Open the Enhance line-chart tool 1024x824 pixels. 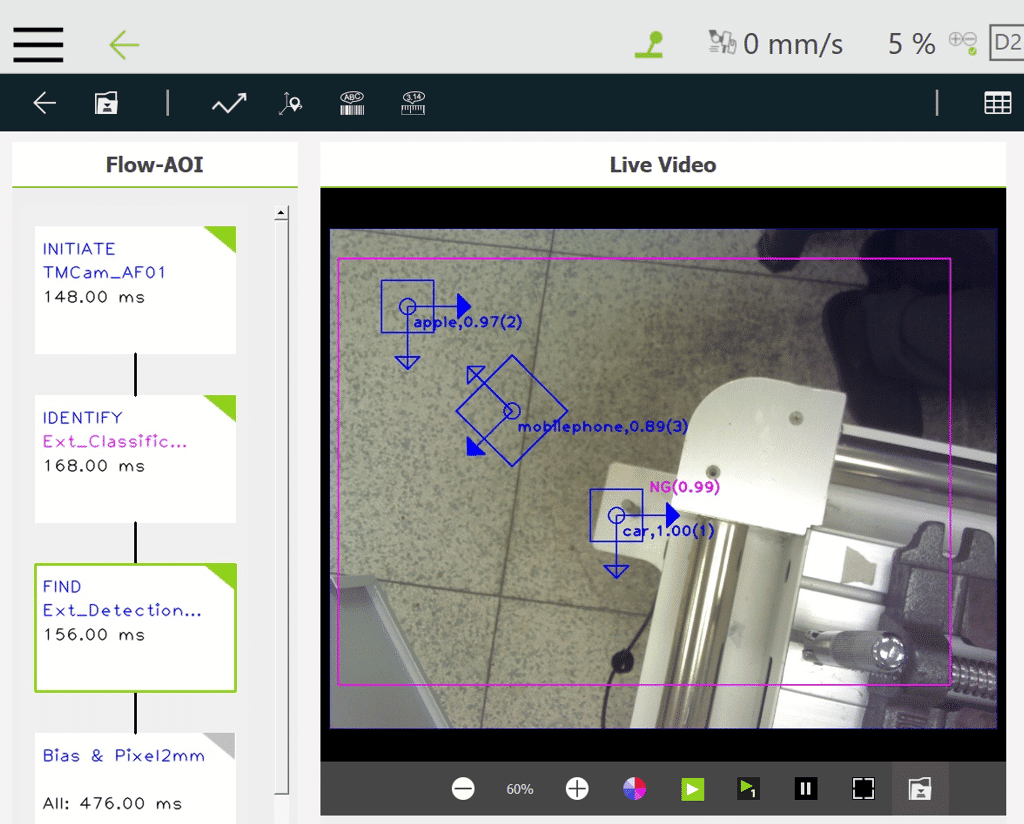tap(229, 103)
